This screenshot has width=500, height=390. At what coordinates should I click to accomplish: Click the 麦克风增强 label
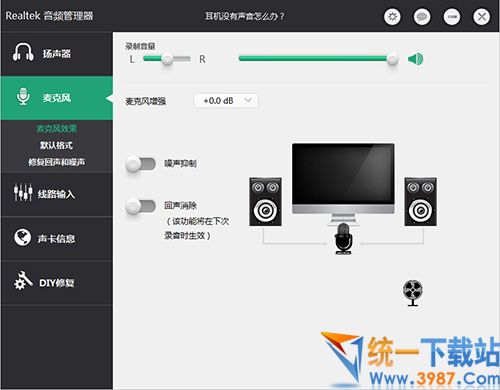[x=146, y=101]
